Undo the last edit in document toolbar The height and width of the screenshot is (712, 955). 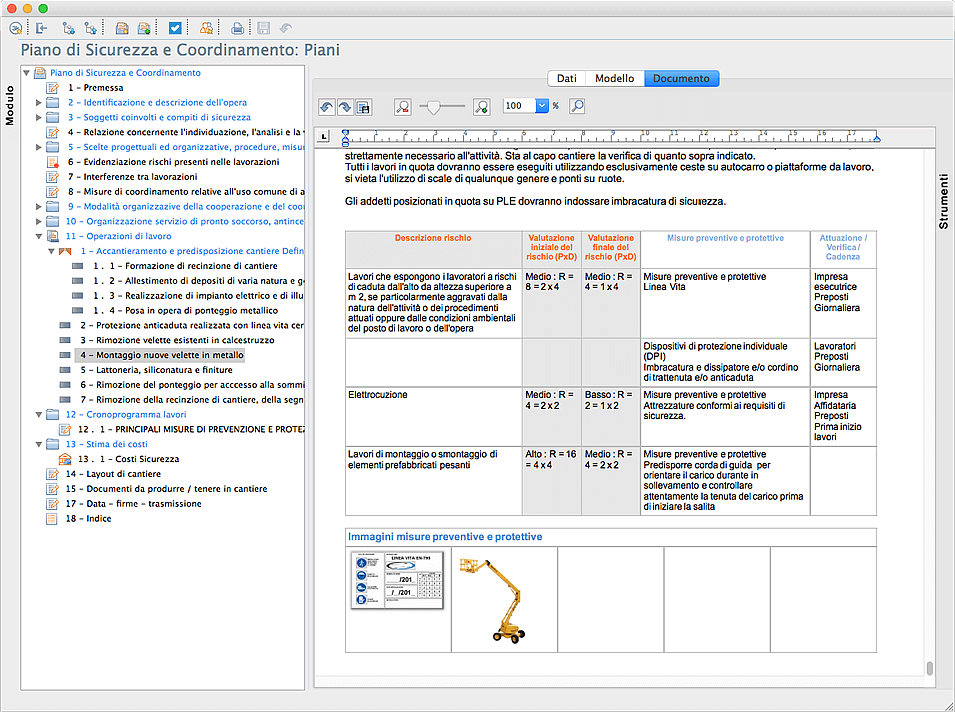point(326,107)
